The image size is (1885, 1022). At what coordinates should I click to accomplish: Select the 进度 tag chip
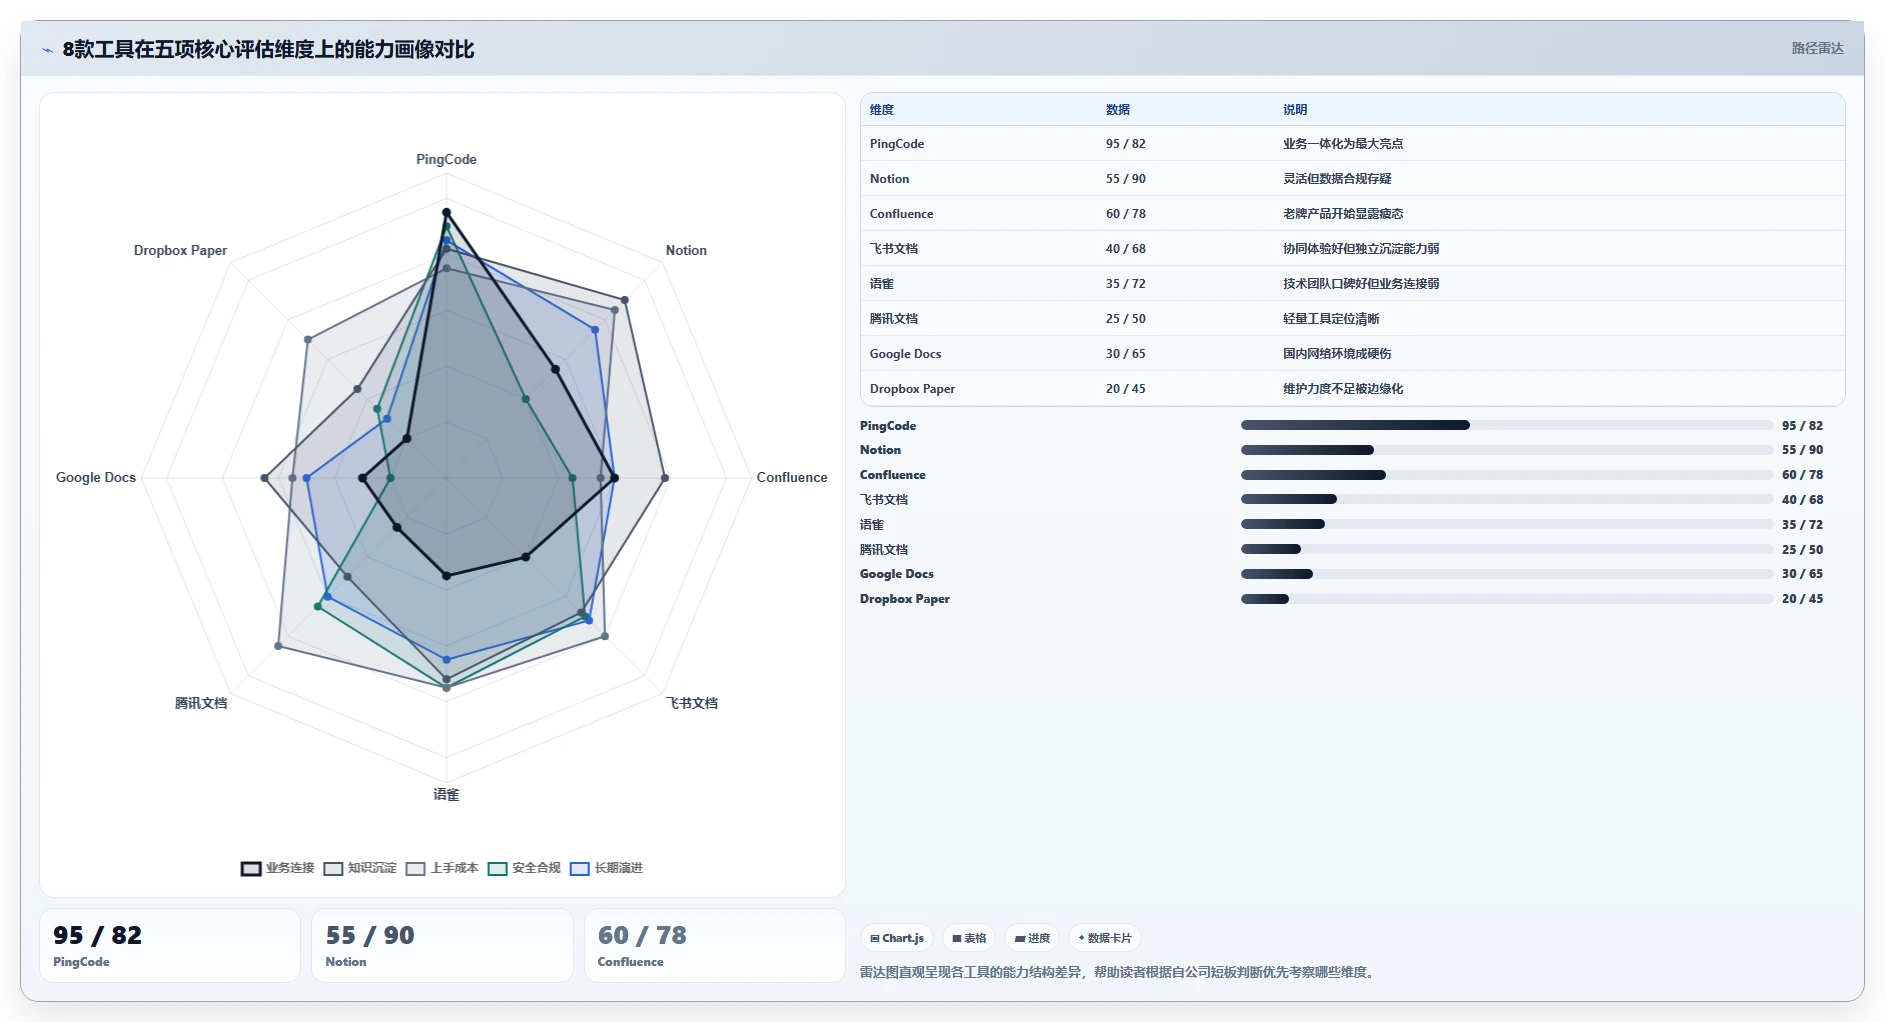coord(1032,938)
